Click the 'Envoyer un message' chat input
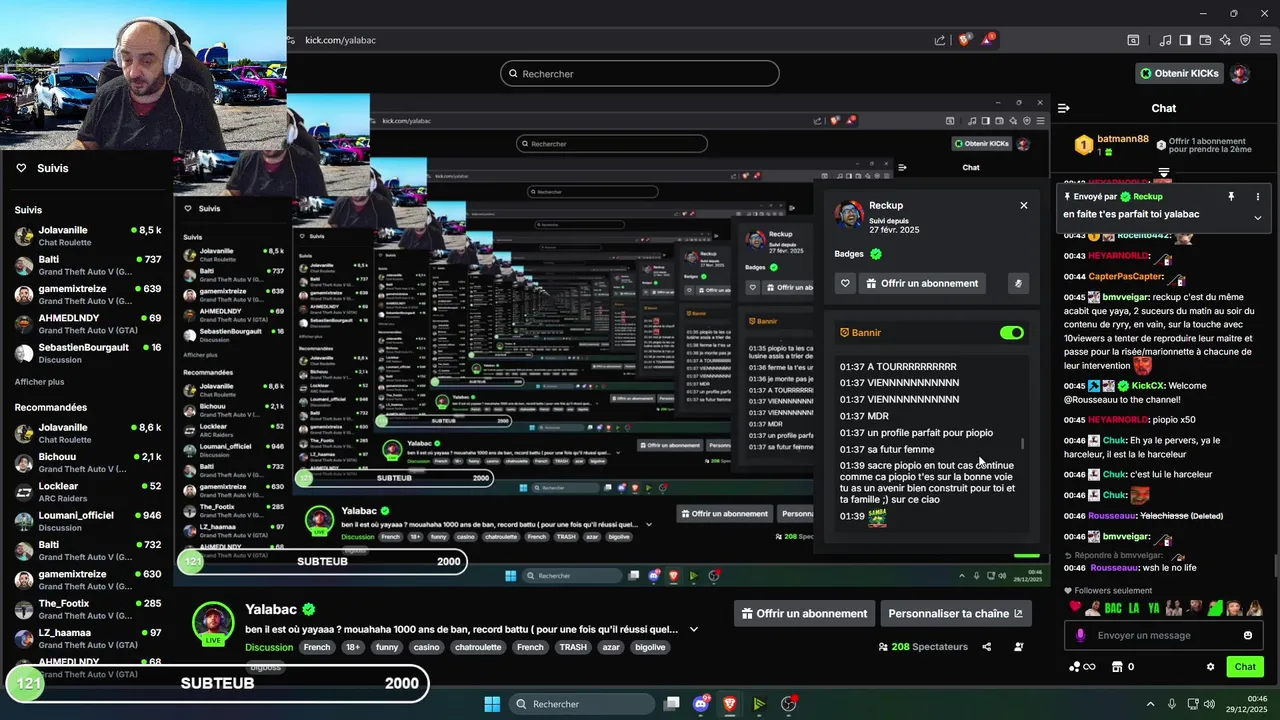Image resolution: width=1280 pixels, height=720 pixels. coord(1164,635)
